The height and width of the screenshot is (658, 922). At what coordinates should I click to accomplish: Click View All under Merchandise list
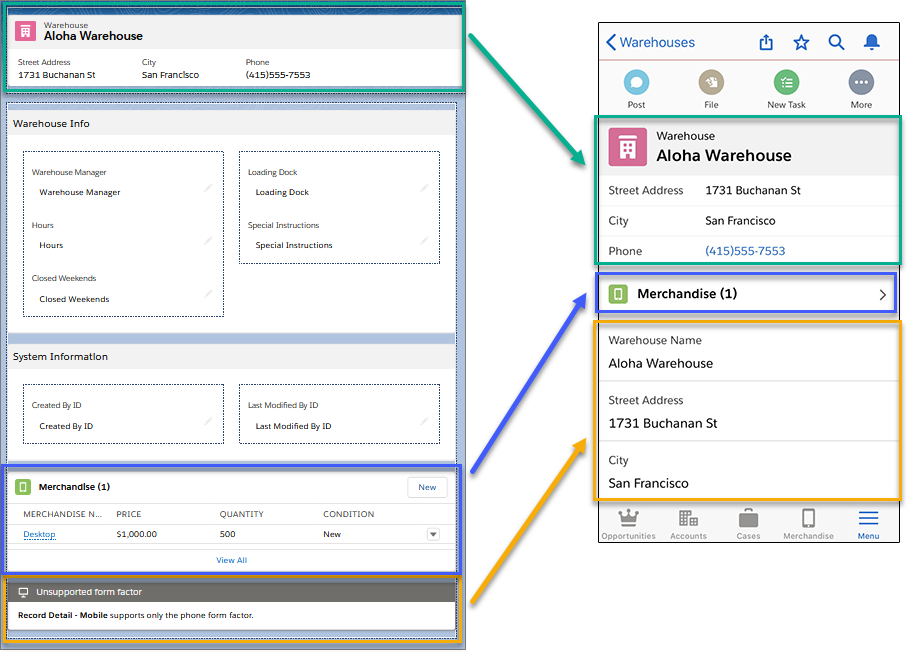coord(231,560)
